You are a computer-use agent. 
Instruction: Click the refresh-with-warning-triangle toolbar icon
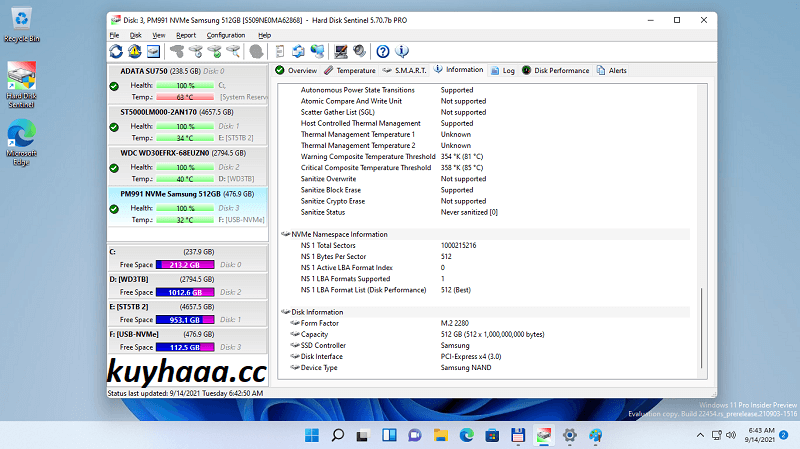click(135, 51)
